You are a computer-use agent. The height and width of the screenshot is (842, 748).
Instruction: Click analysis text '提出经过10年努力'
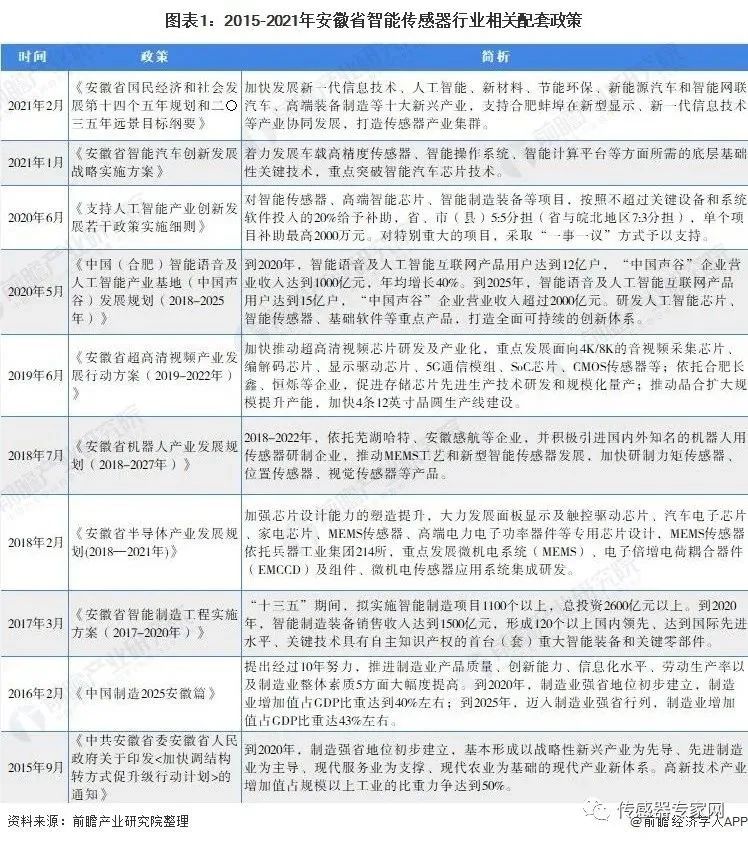coord(495,693)
